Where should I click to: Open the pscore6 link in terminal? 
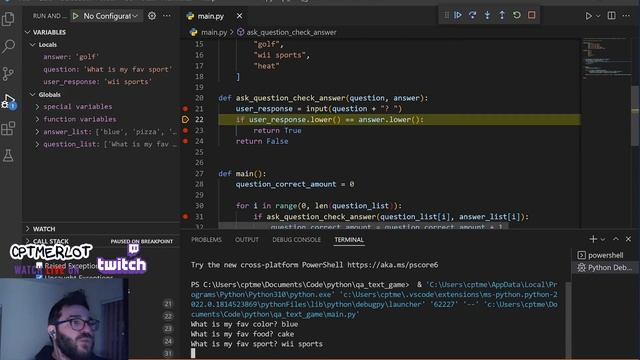pyautogui.click(x=393, y=265)
